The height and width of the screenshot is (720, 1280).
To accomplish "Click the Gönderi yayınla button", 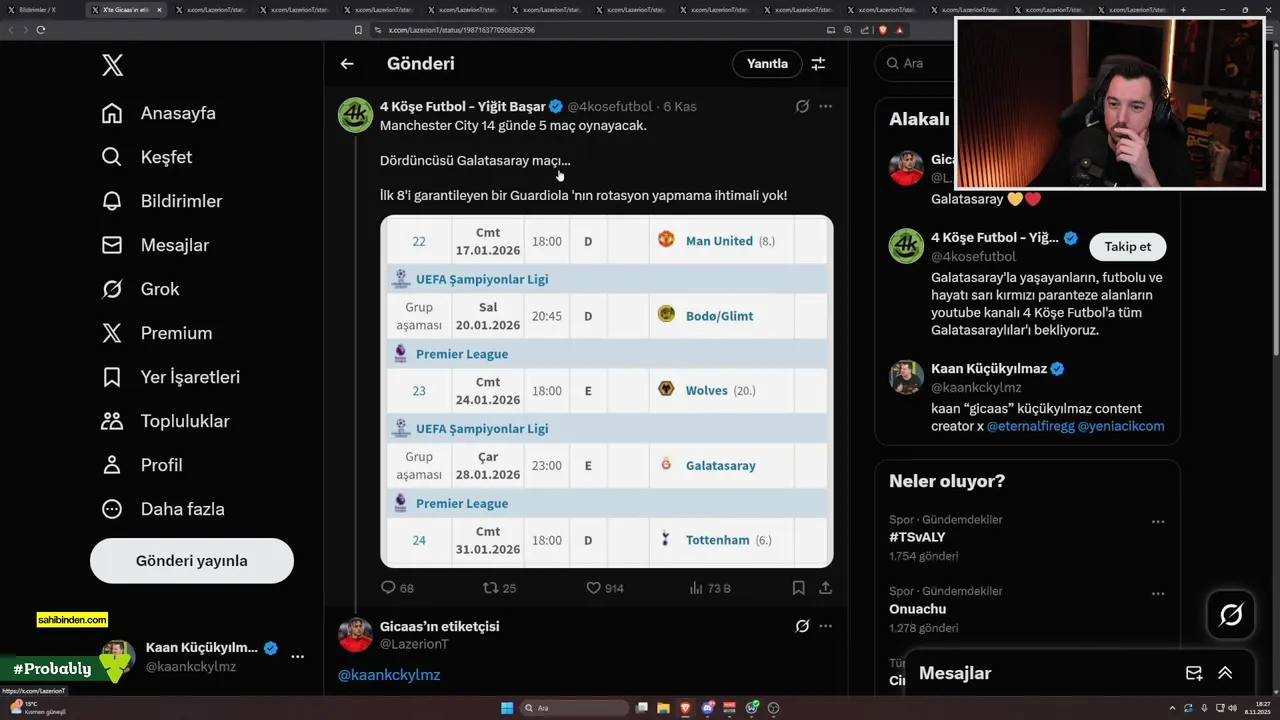I will coord(192,561).
